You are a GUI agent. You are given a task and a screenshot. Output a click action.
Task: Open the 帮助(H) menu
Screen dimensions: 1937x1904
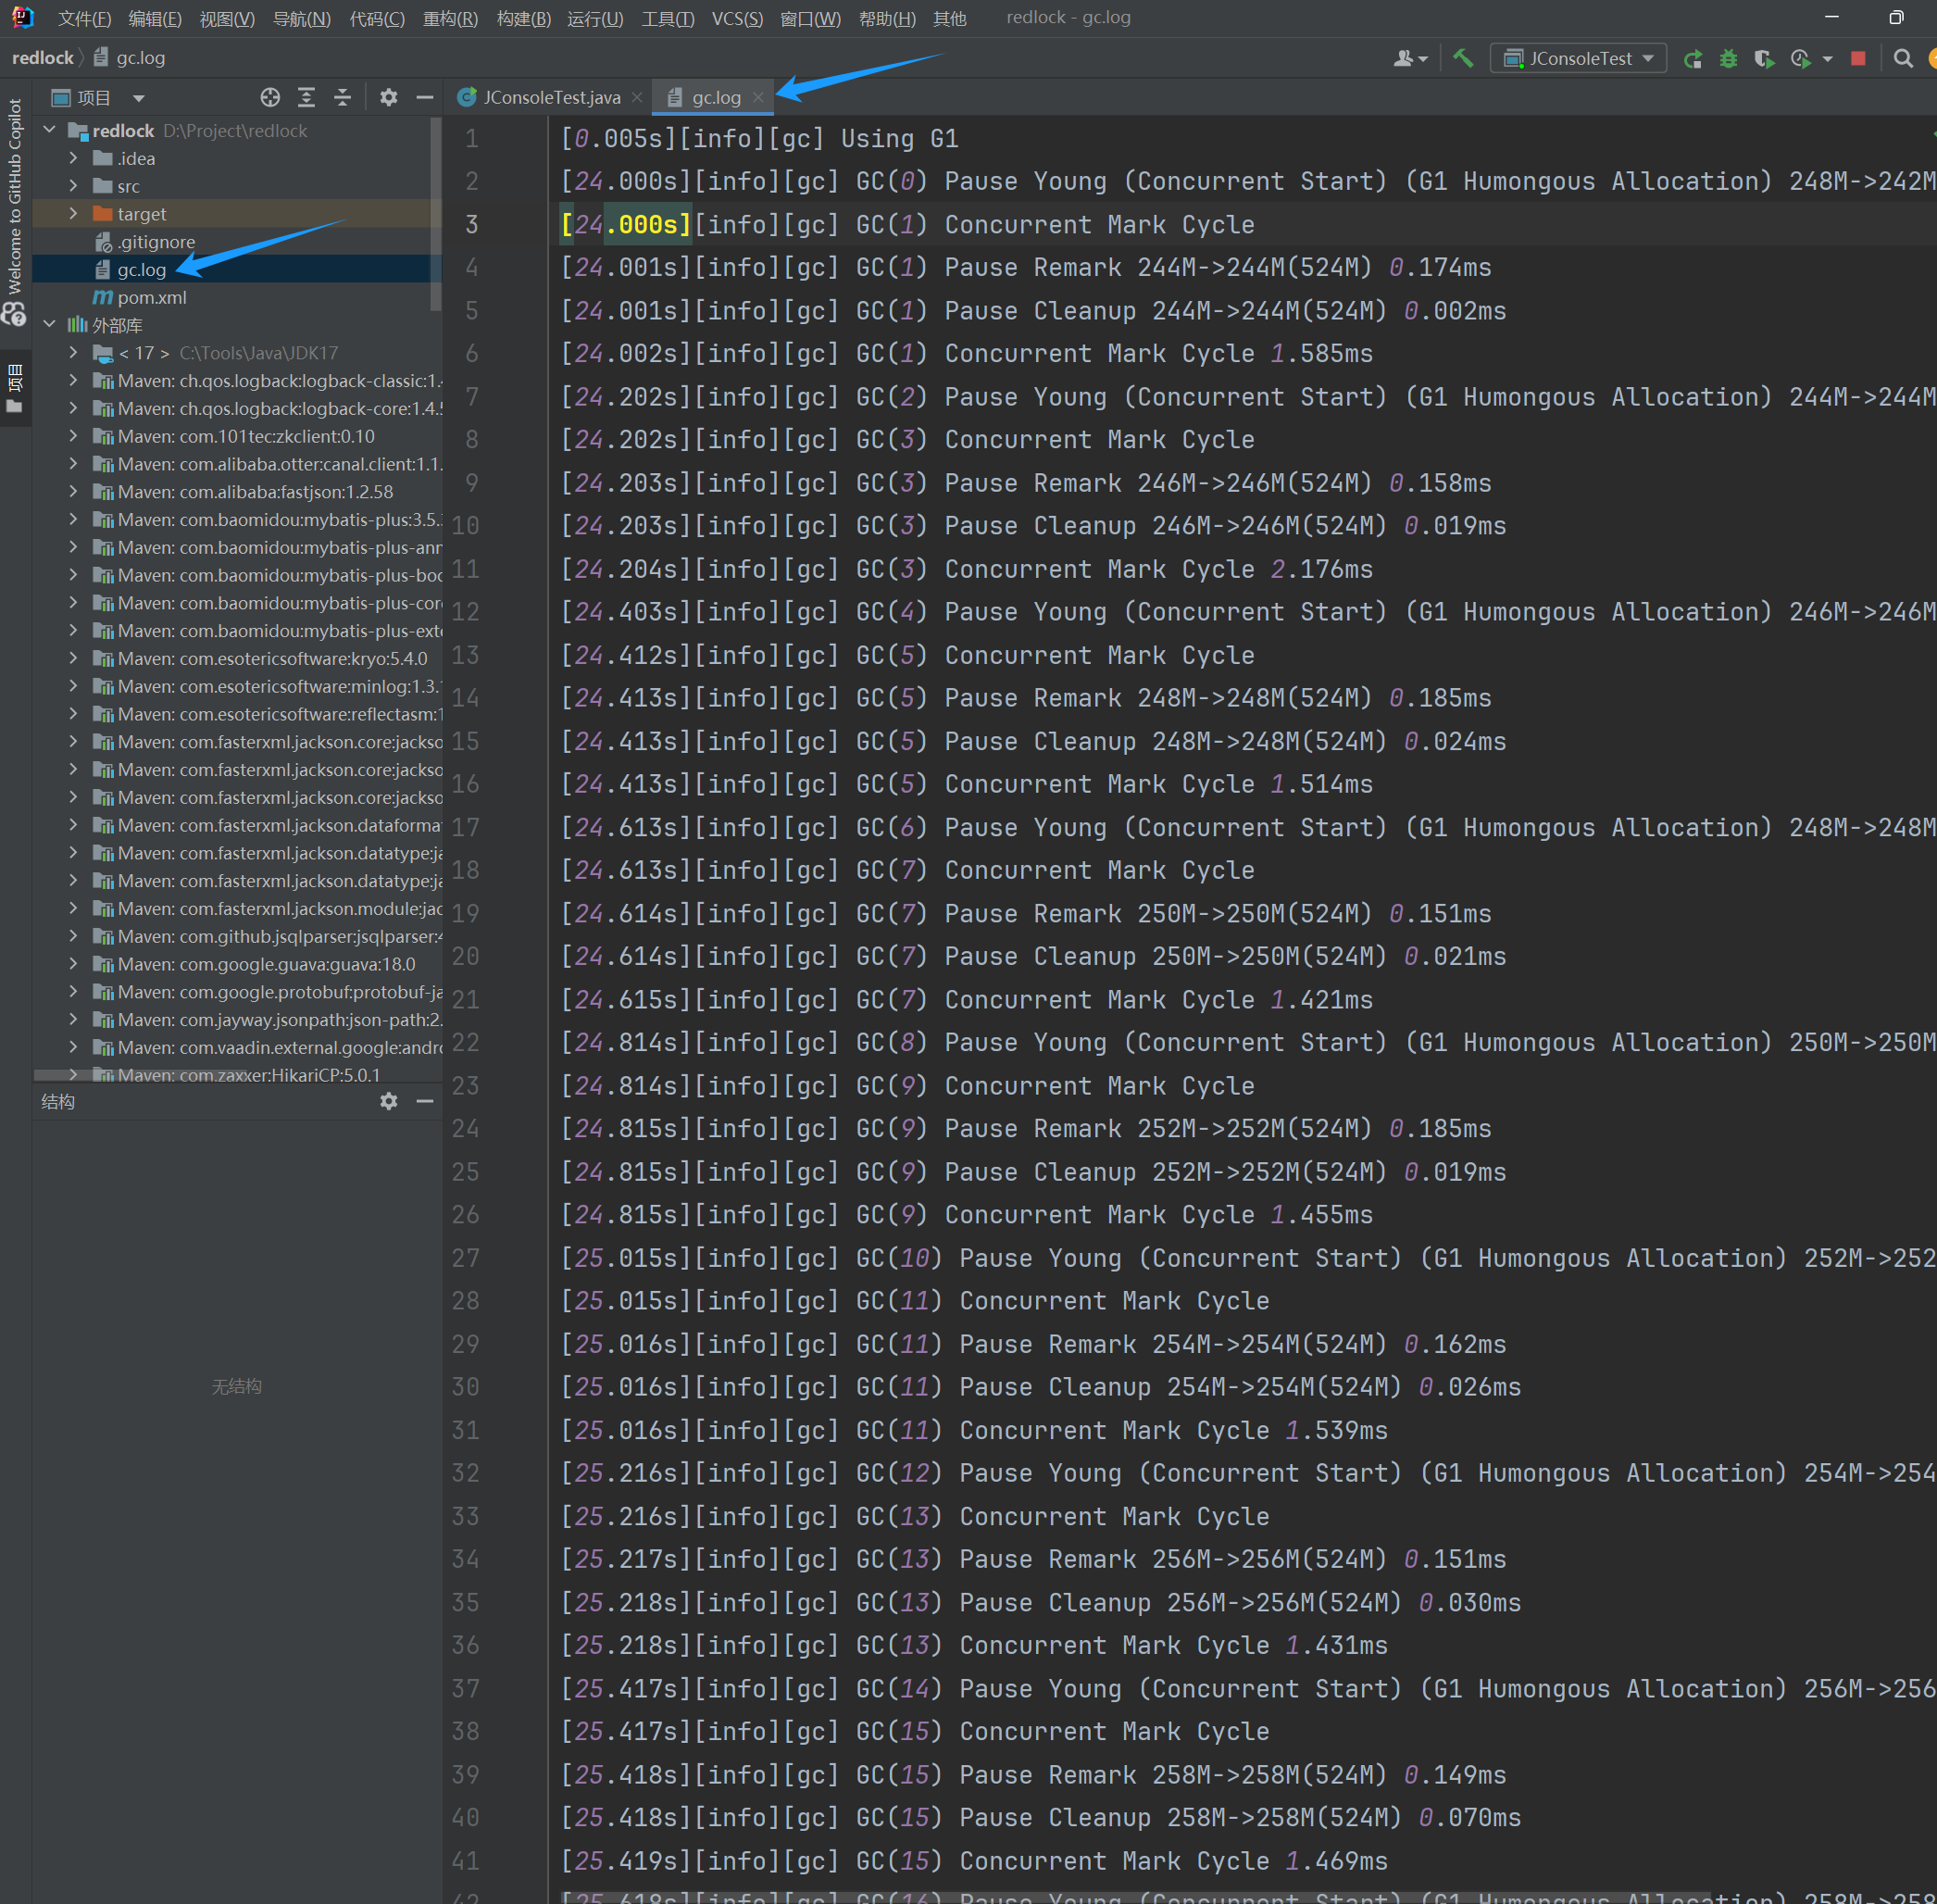887,18
